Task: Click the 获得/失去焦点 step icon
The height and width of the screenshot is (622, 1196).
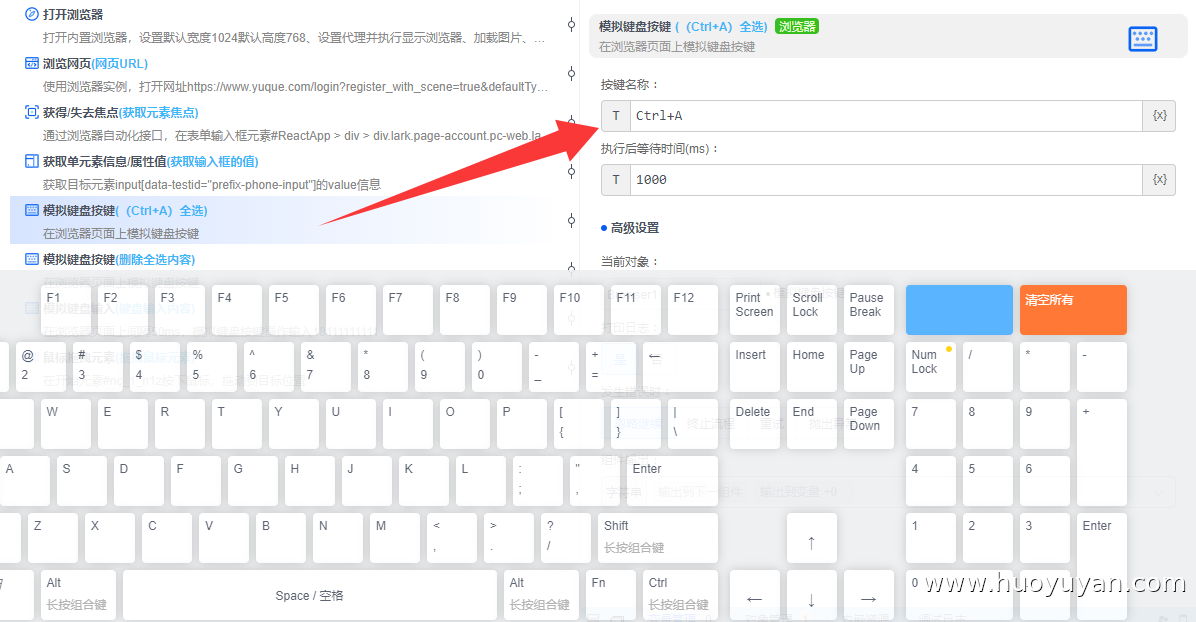Action: click(32, 112)
